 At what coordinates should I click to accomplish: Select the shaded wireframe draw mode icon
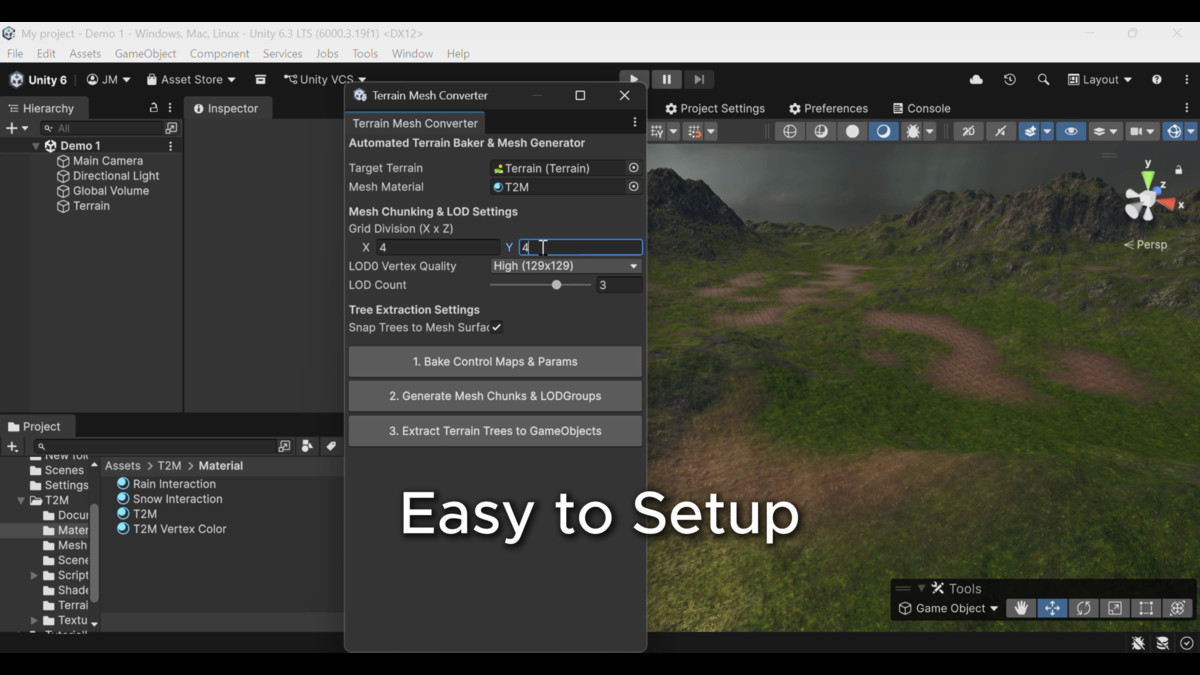821,132
